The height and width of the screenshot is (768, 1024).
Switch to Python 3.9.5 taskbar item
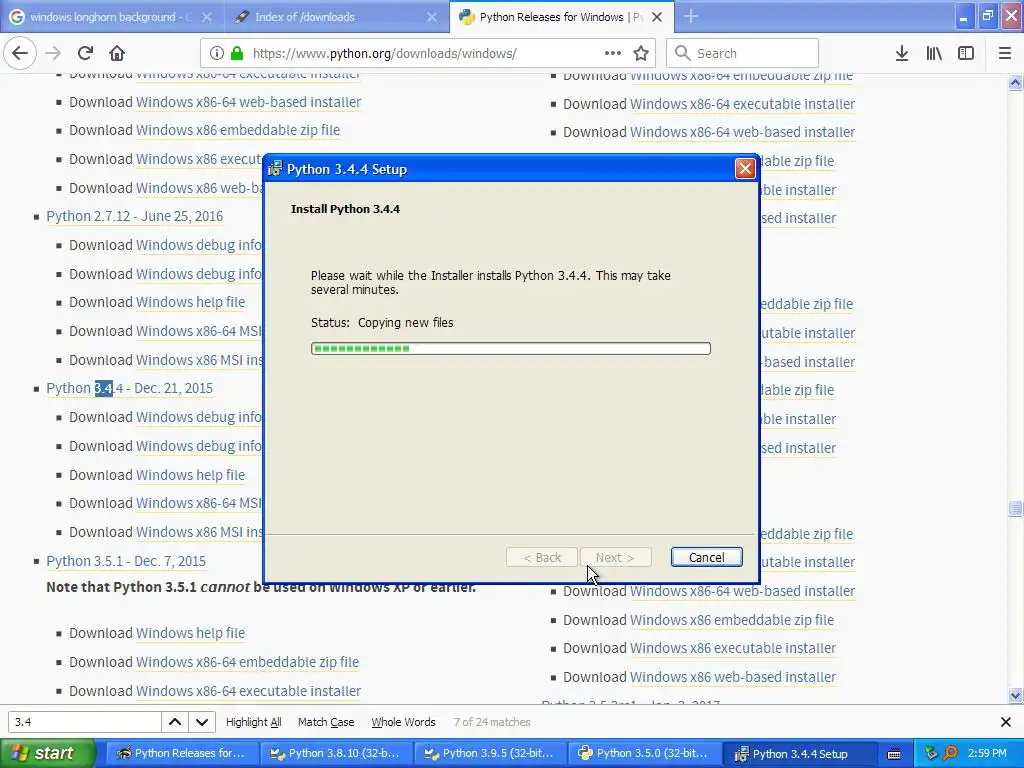[490, 754]
